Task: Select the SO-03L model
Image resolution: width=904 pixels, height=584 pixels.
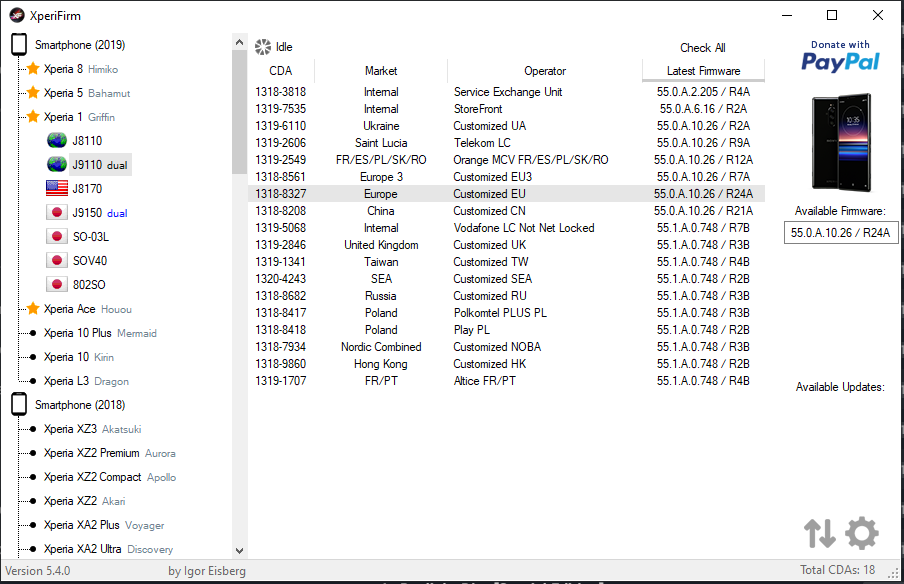Action: click(x=91, y=237)
